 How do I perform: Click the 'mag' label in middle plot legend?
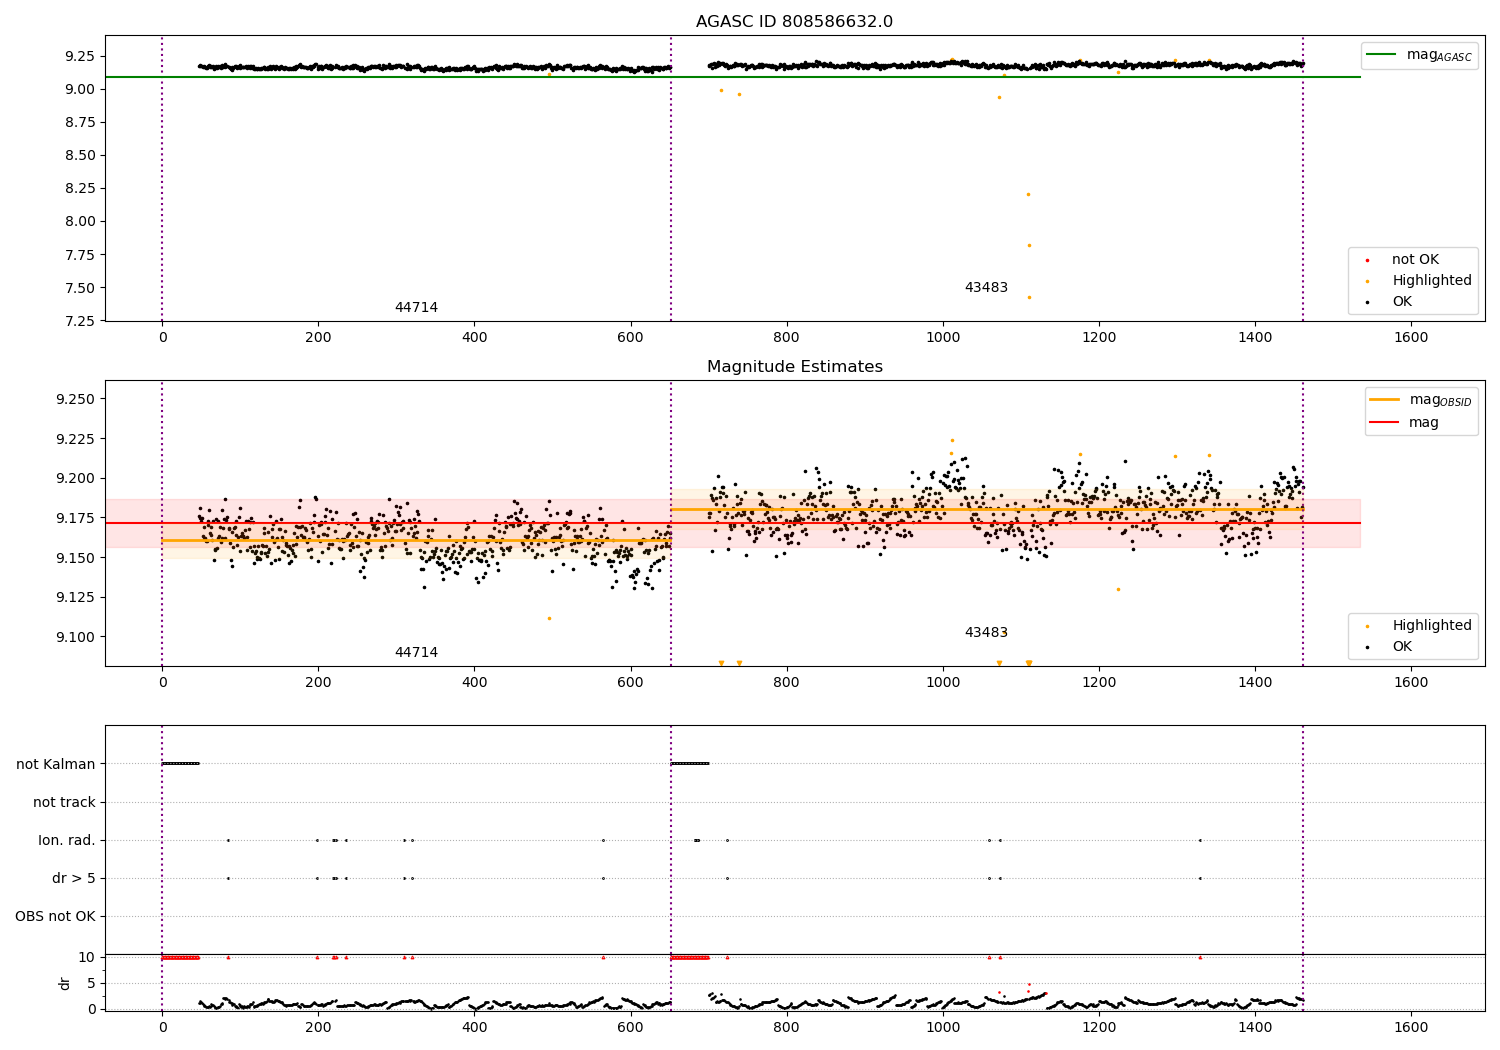pos(1424,422)
